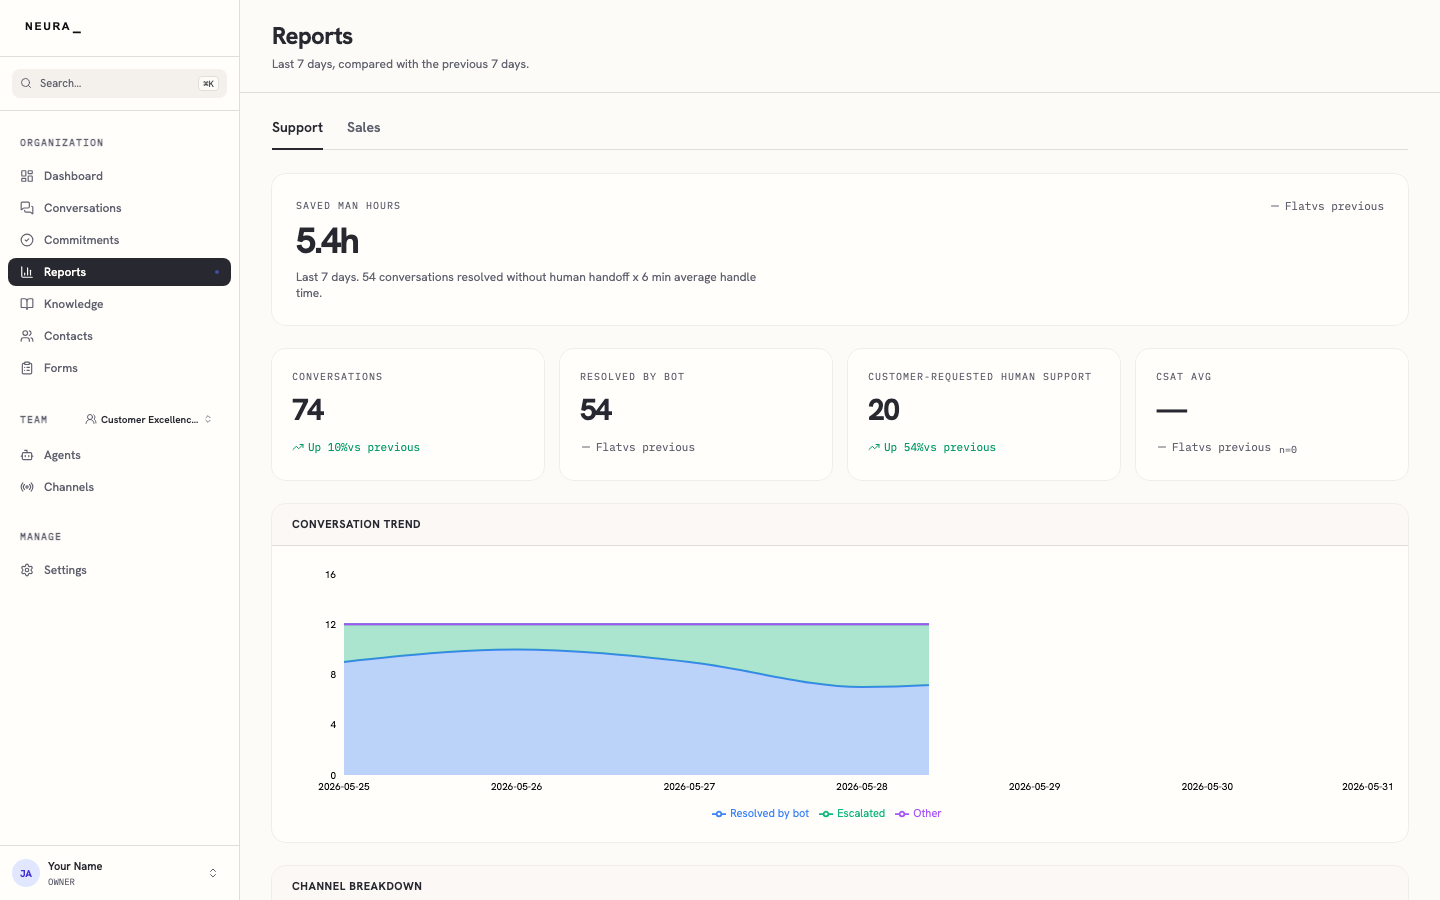This screenshot has width=1440, height=900.
Task: Click the upward trend arrow under Conversations 74
Action: [298, 447]
